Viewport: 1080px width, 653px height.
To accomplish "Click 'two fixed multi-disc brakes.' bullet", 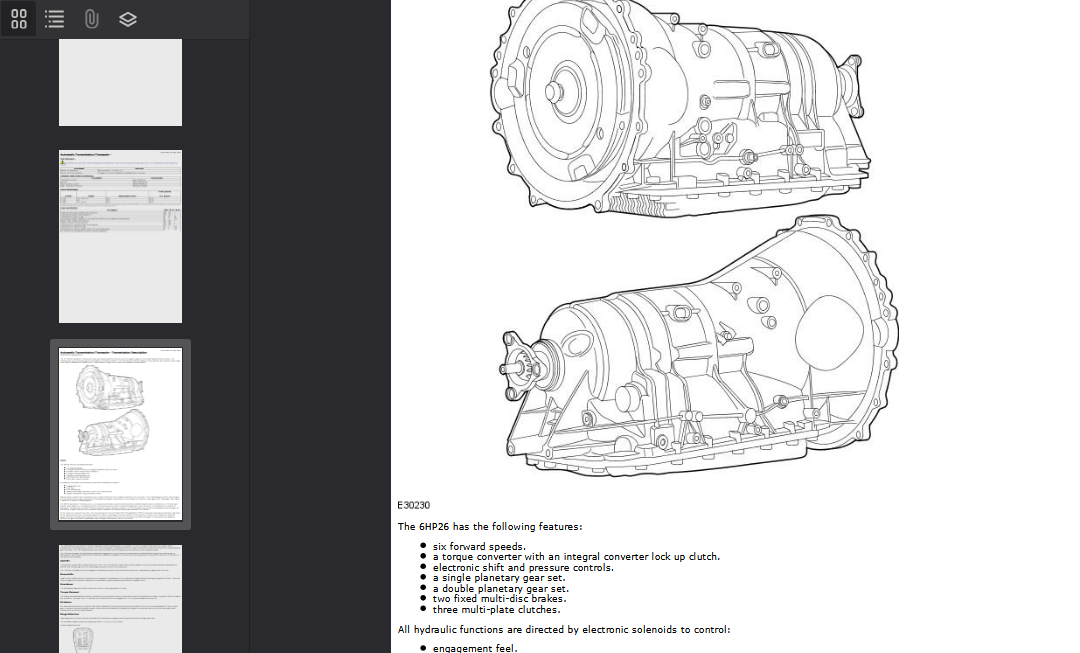I will [499, 599].
